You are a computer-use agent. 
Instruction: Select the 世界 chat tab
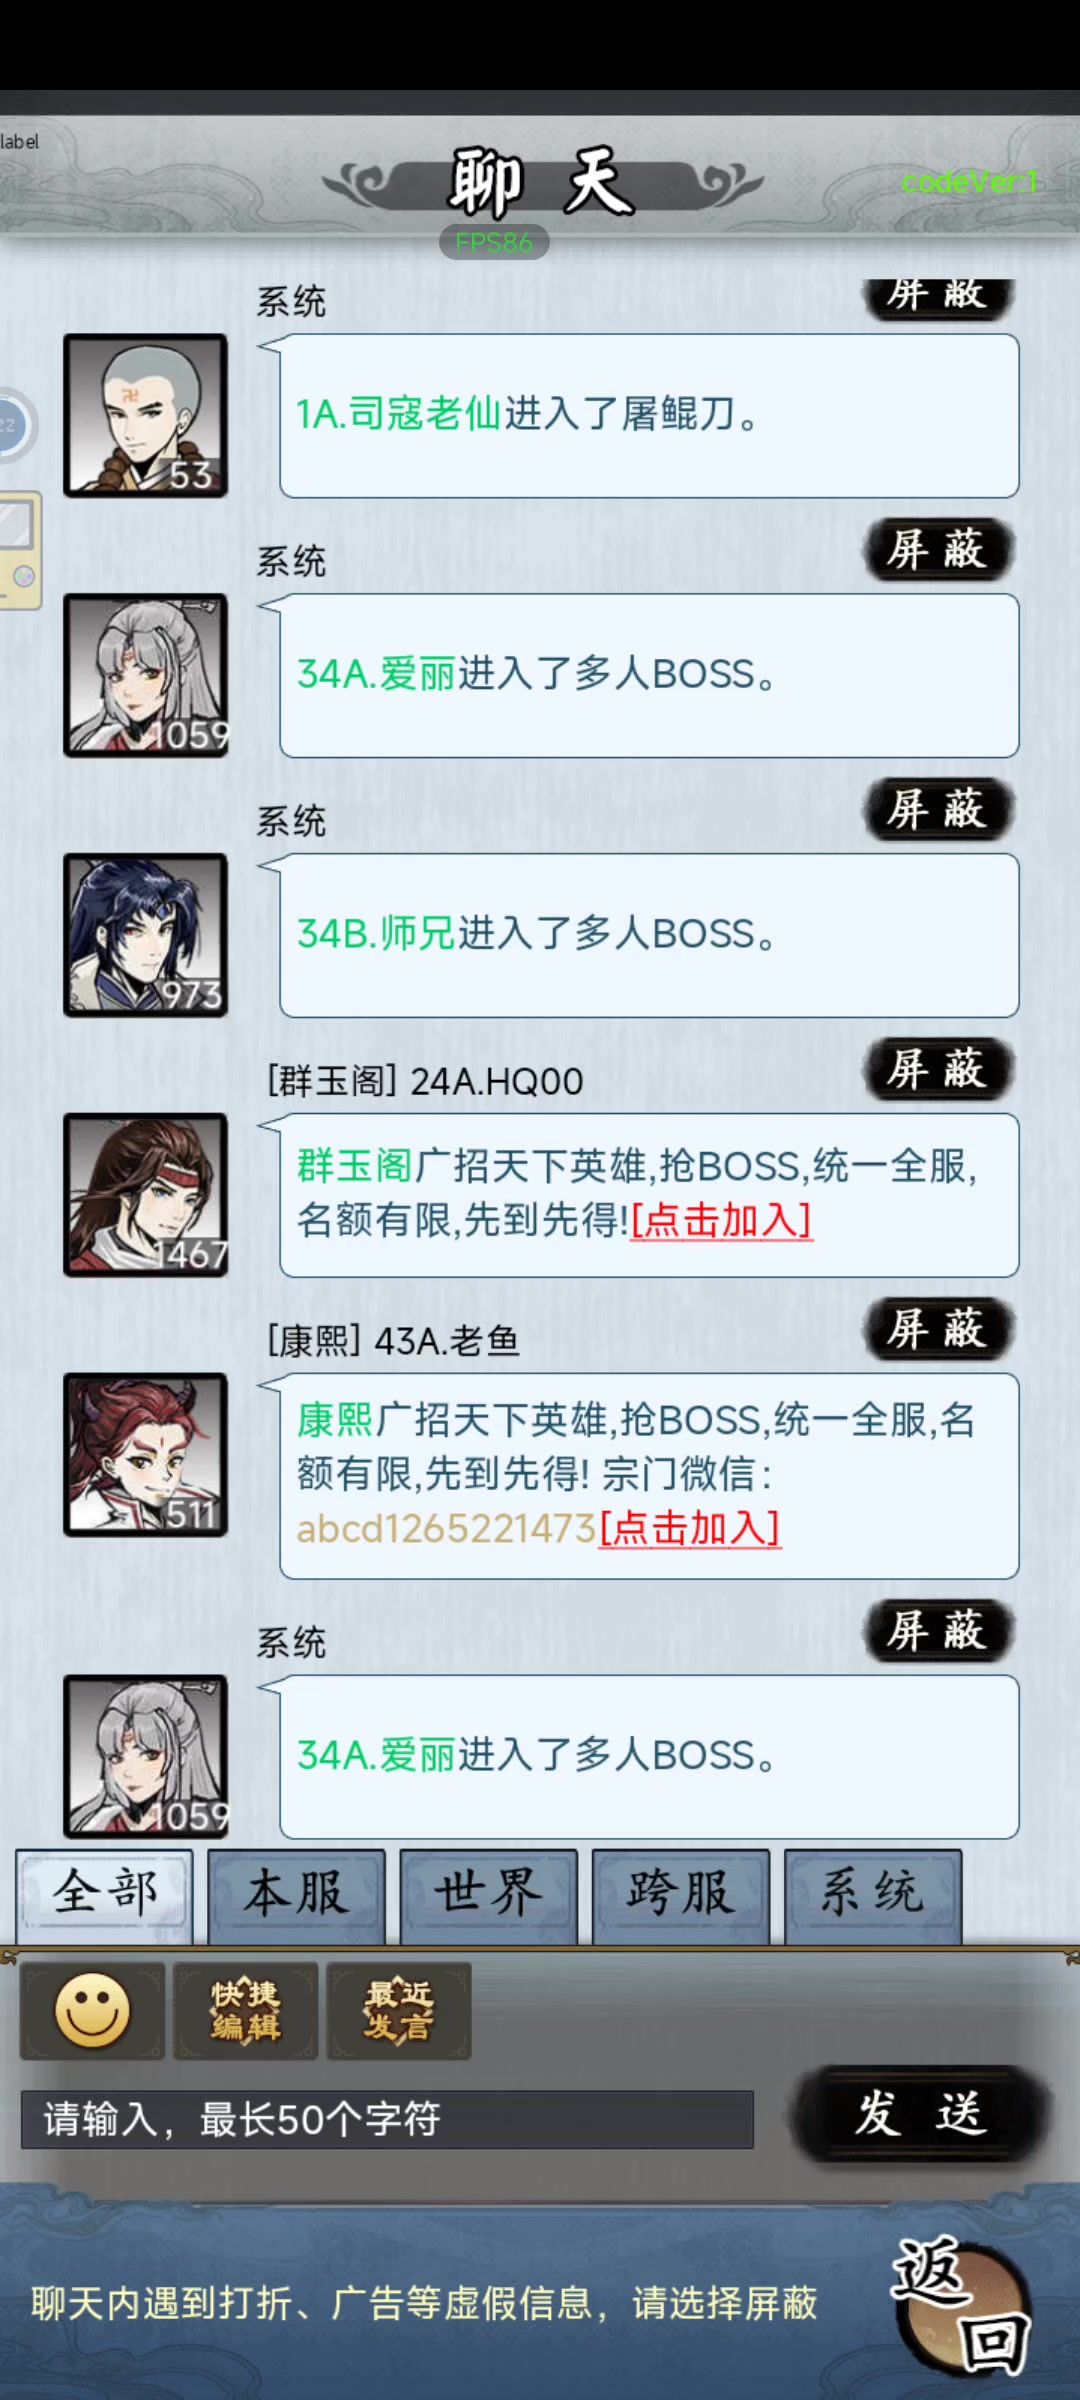489,1895
